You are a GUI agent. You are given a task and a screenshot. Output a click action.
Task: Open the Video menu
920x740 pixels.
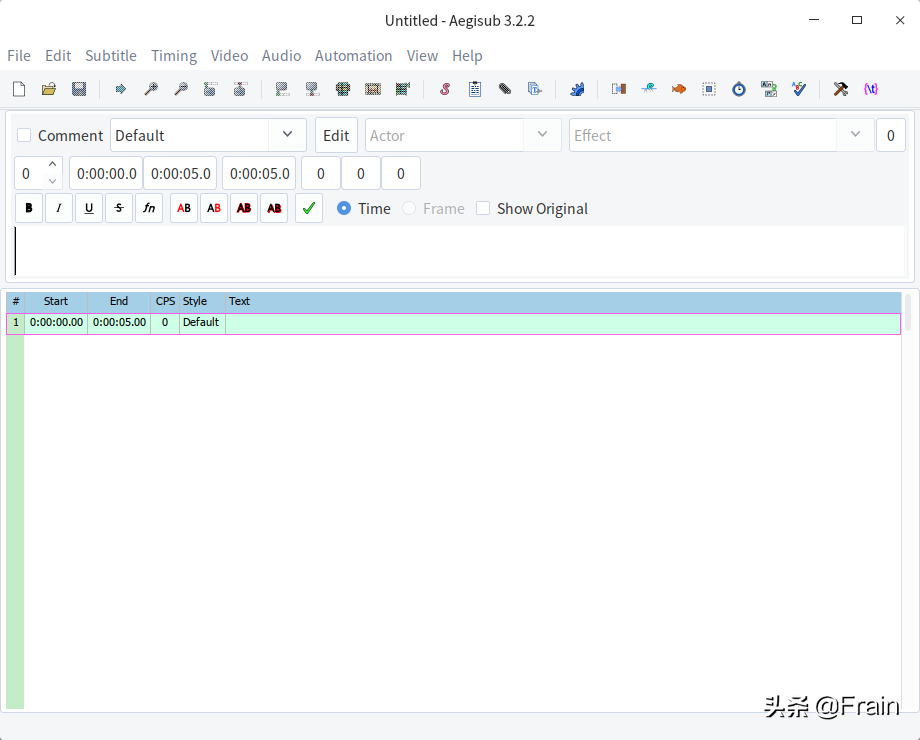coord(229,56)
